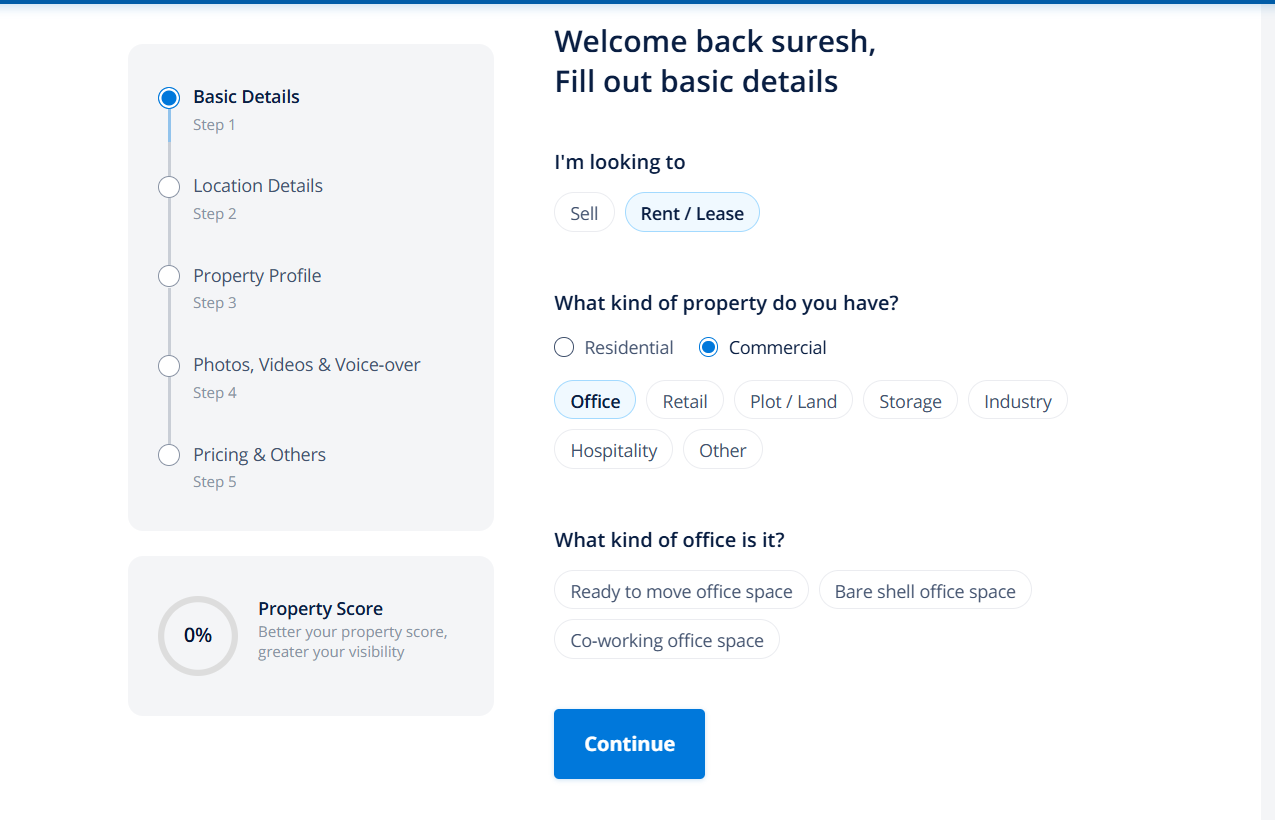
Task: Open the Pricing & Others step
Action: [x=259, y=455]
